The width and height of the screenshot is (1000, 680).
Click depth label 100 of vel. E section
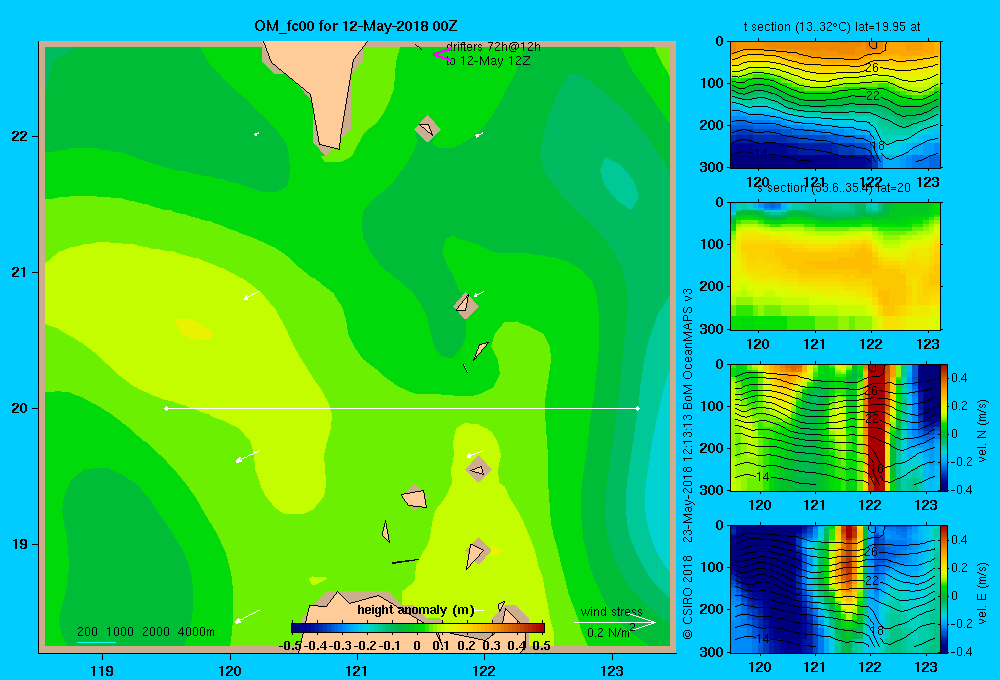click(x=712, y=567)
